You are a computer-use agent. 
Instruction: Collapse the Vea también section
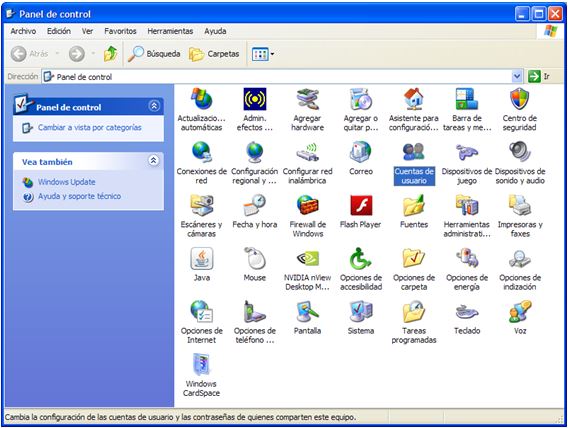coord(154,160)
